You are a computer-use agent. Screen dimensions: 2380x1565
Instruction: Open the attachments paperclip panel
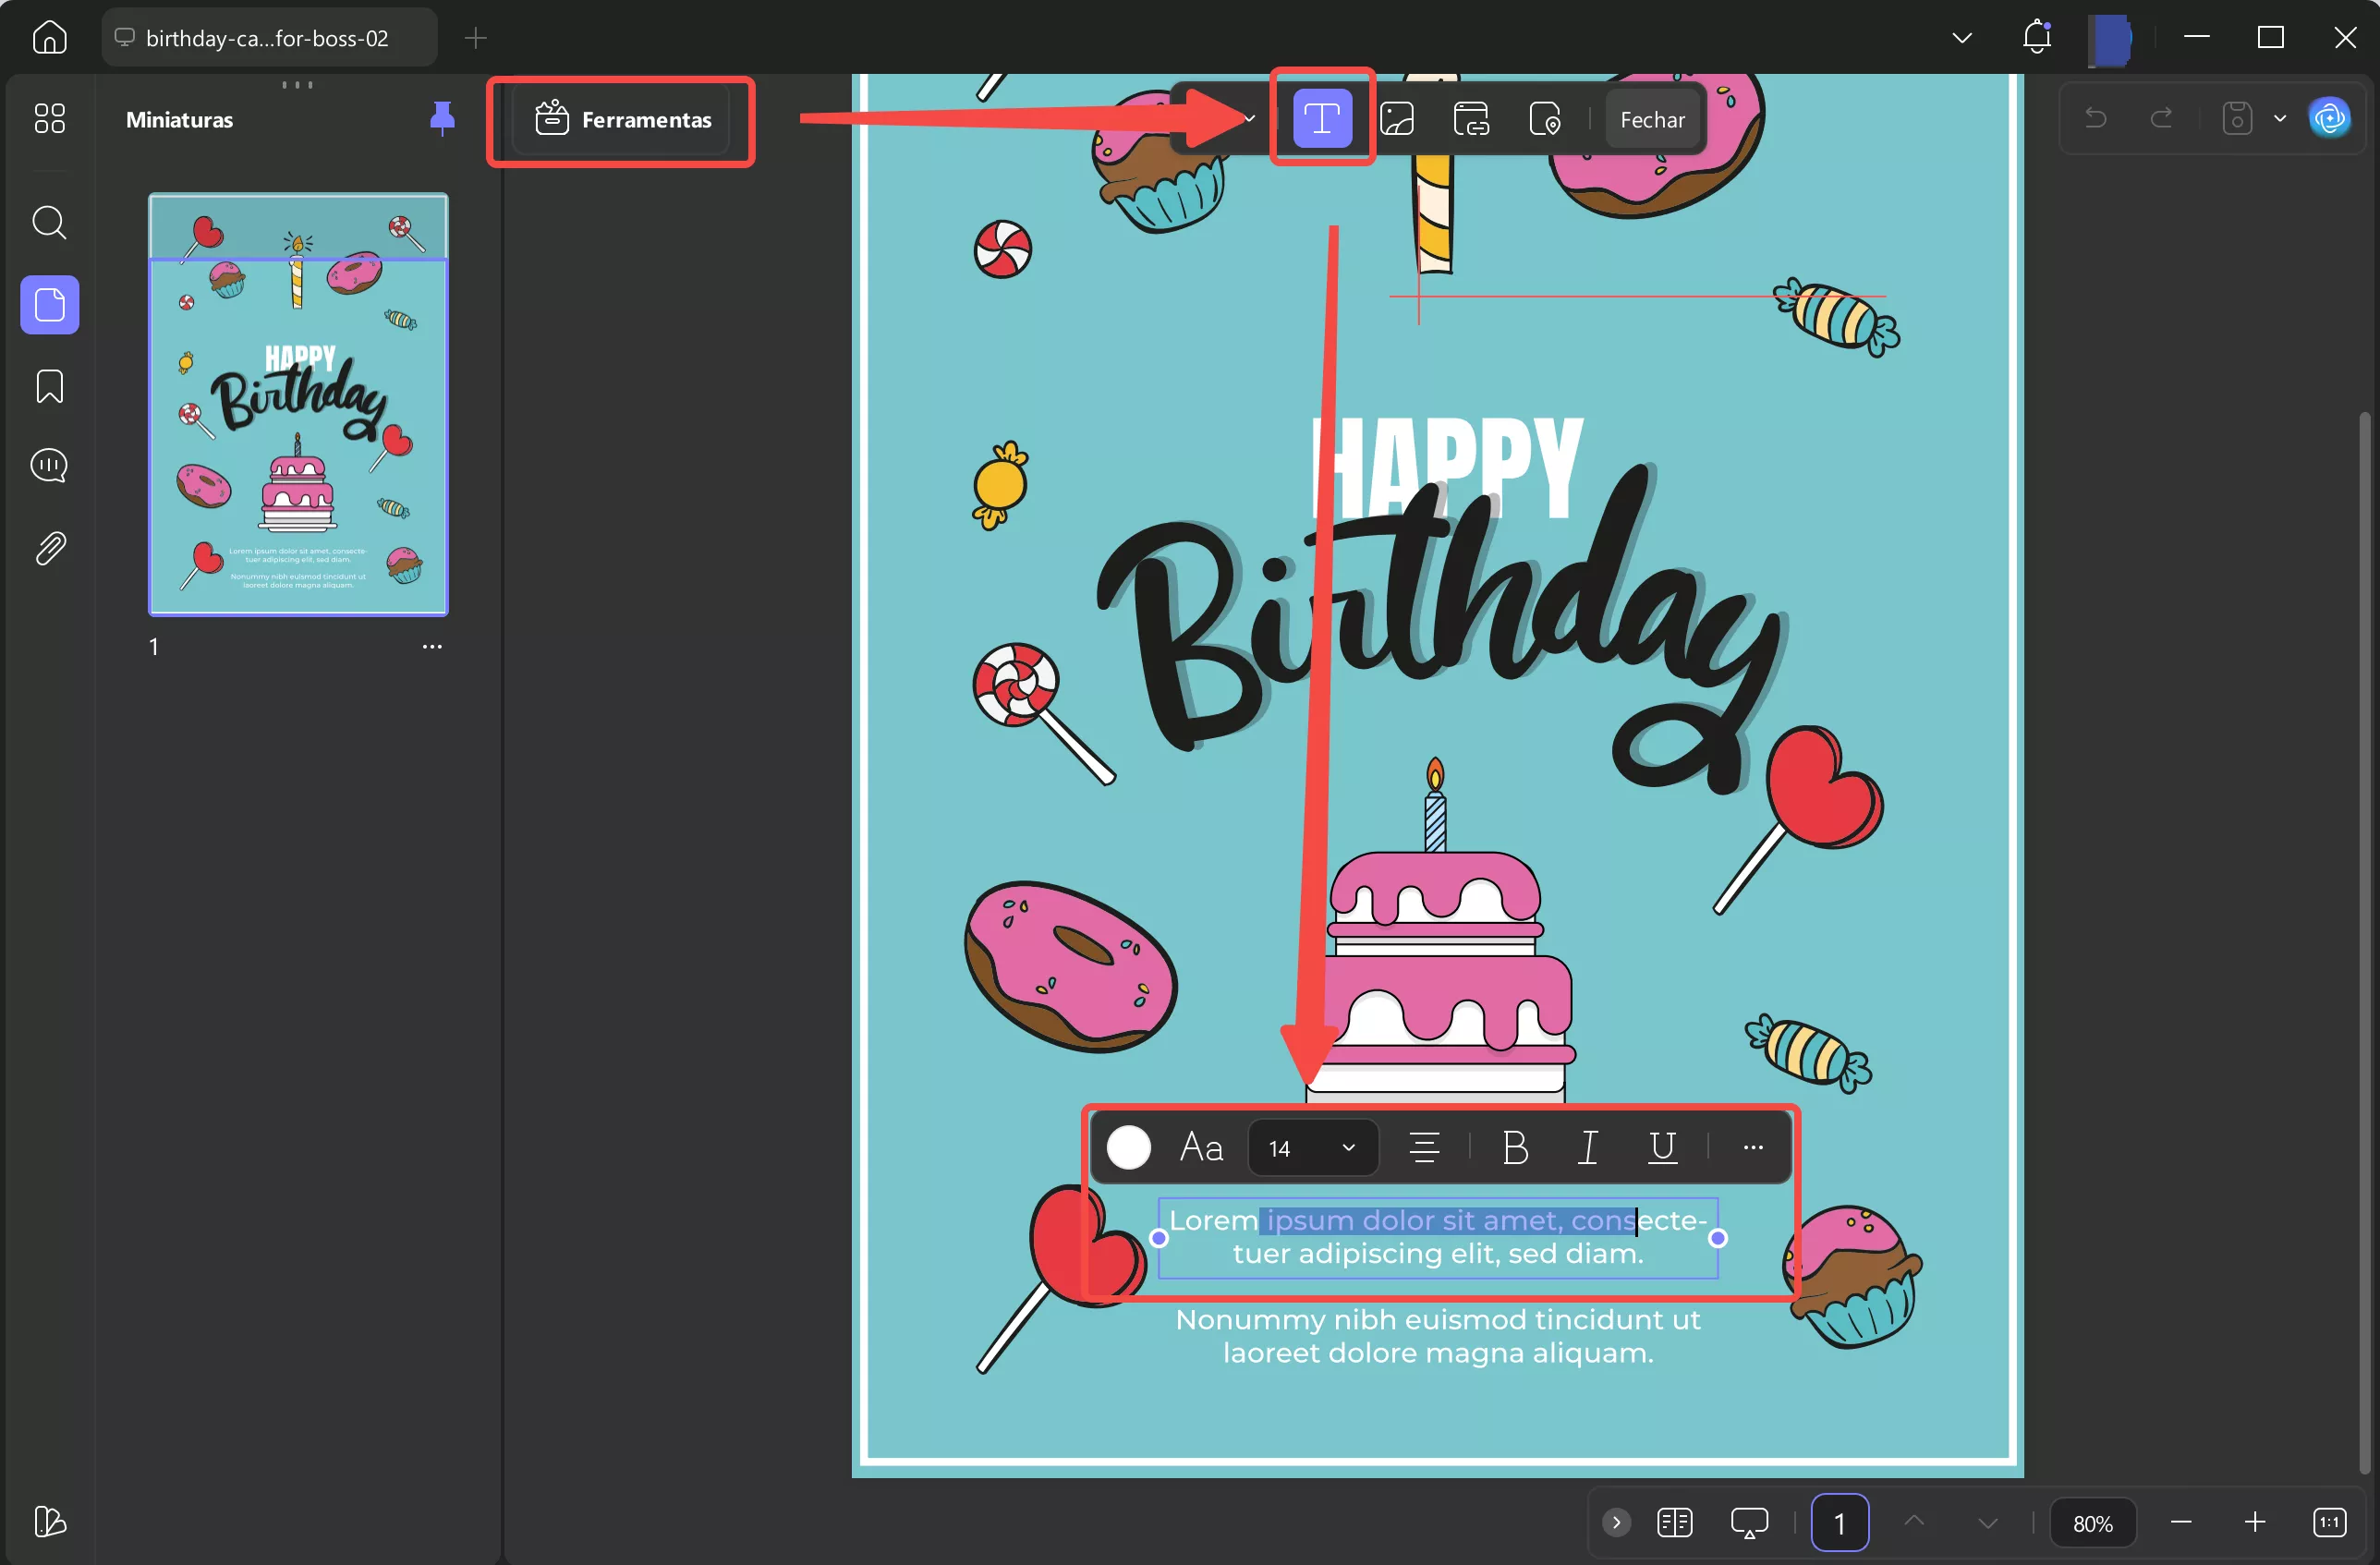49,548
